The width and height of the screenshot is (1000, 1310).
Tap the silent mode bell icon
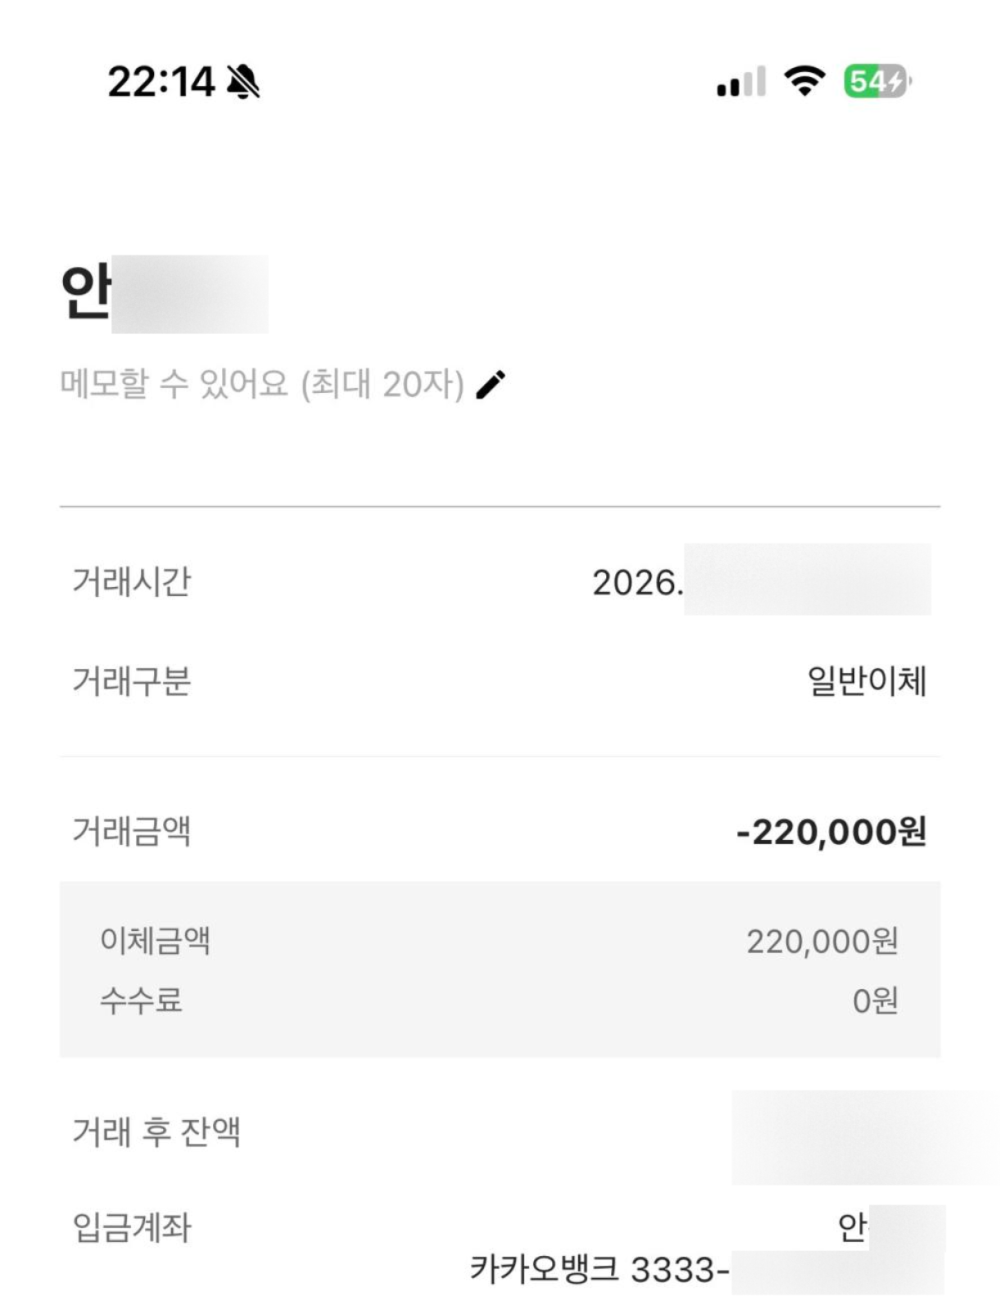(243, 81)
